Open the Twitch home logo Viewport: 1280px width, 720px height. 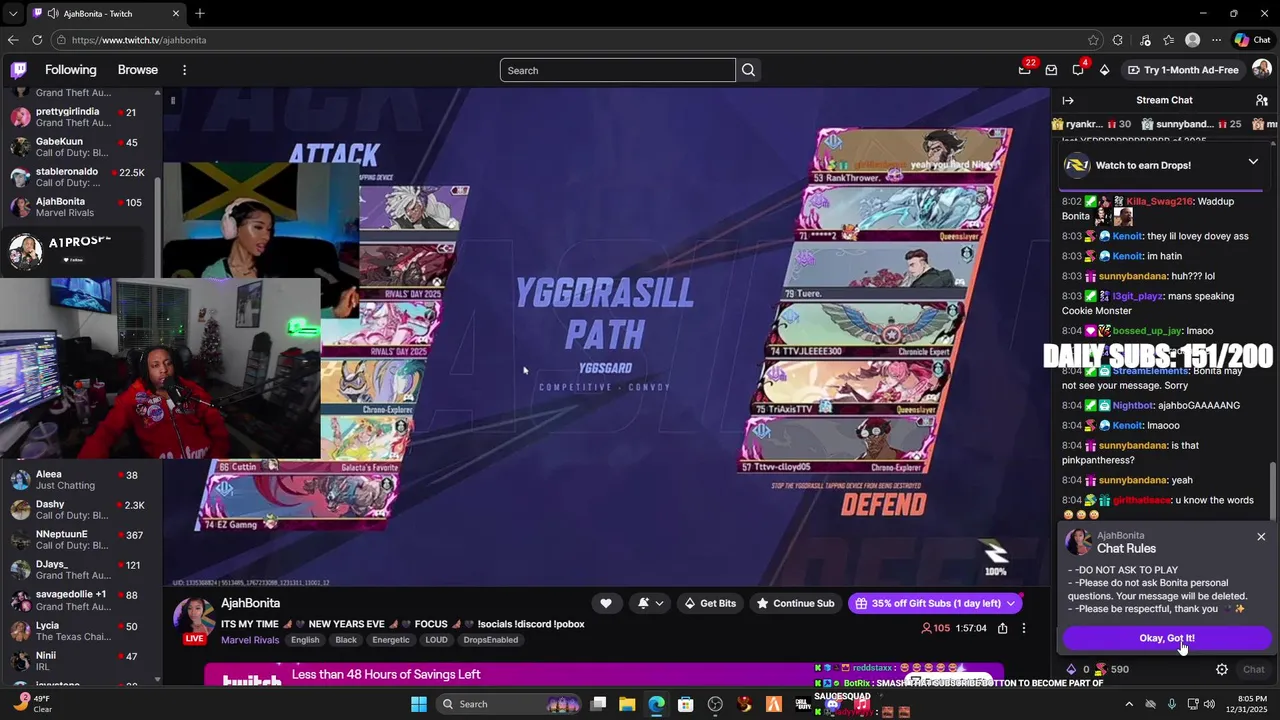click(x=19, y=70)
